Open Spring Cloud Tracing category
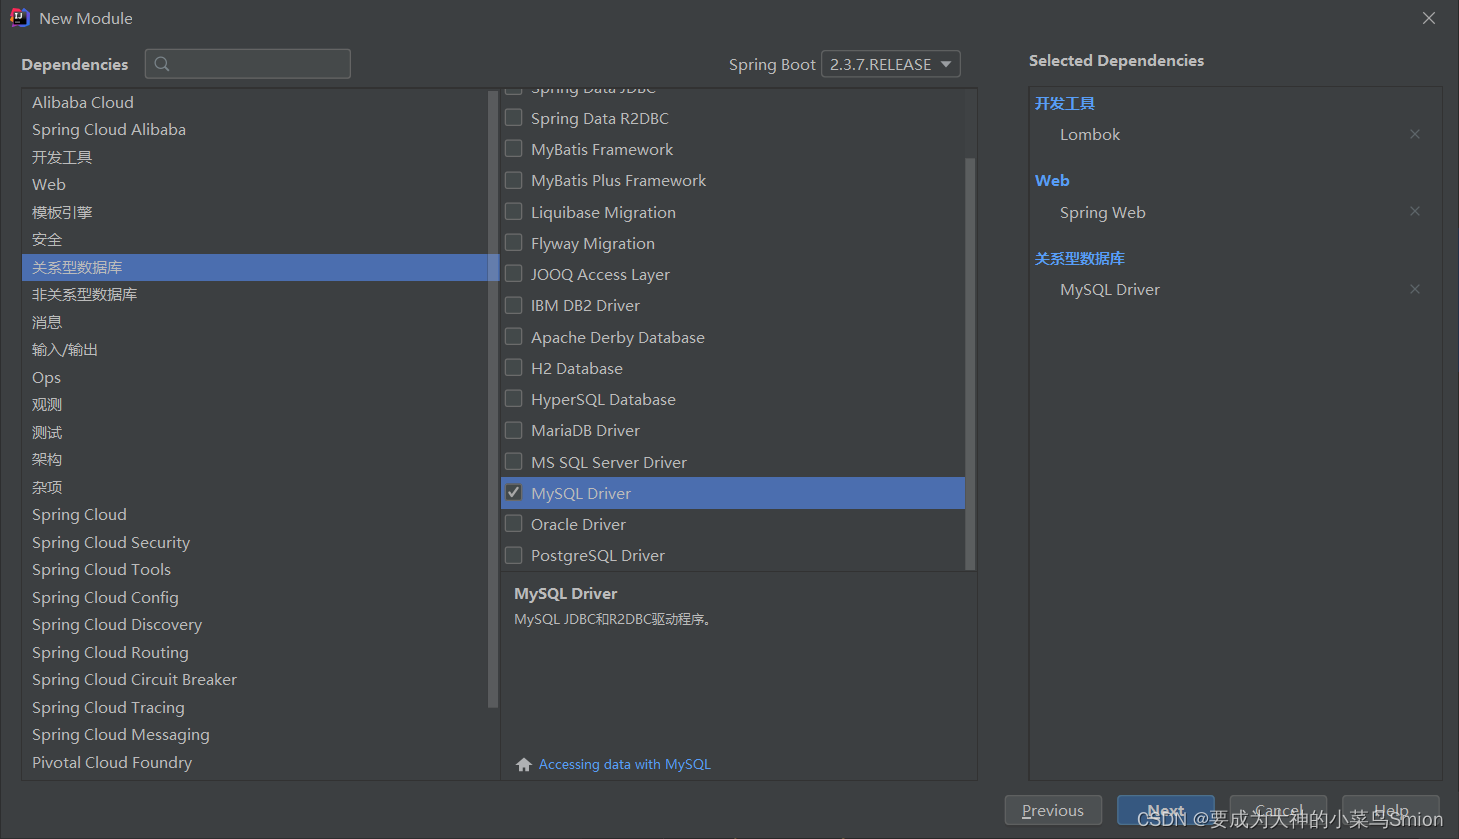Screen dimensions: 1459x839 coord(254,707)
